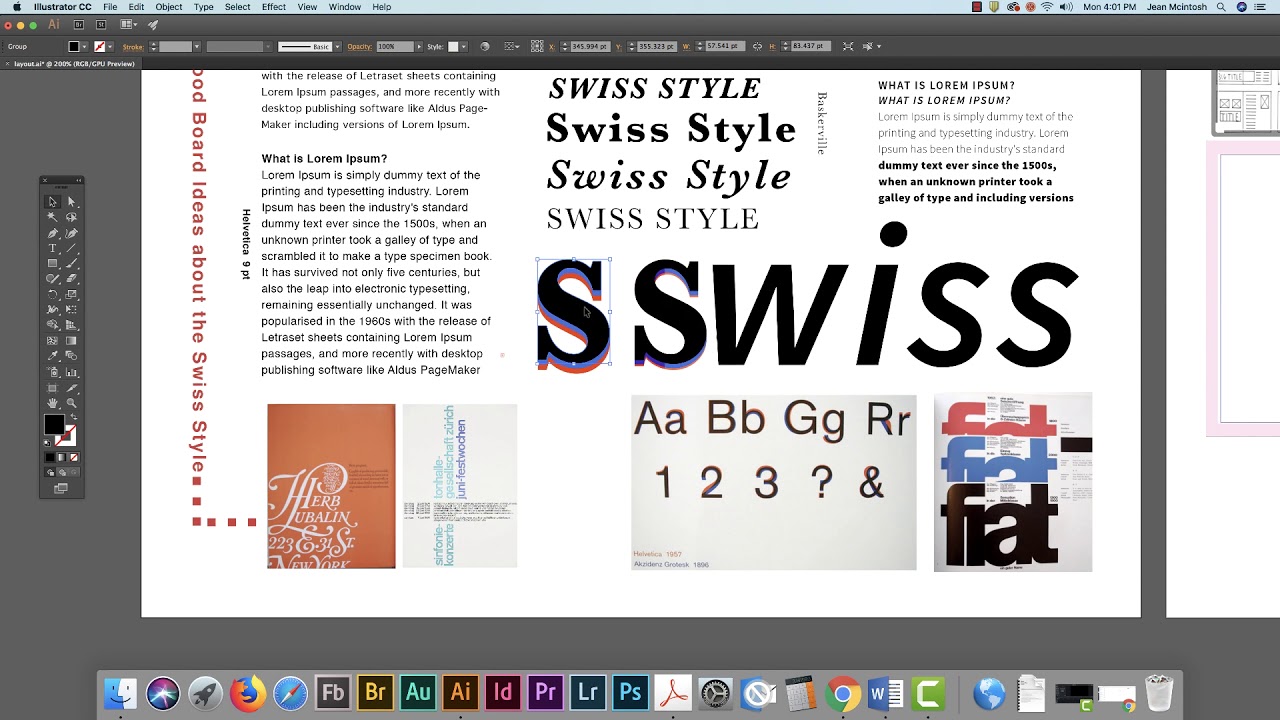This screenshot has height=720, width=1280.
Task: Open the stroke weight dropdown
Action: 197,46
